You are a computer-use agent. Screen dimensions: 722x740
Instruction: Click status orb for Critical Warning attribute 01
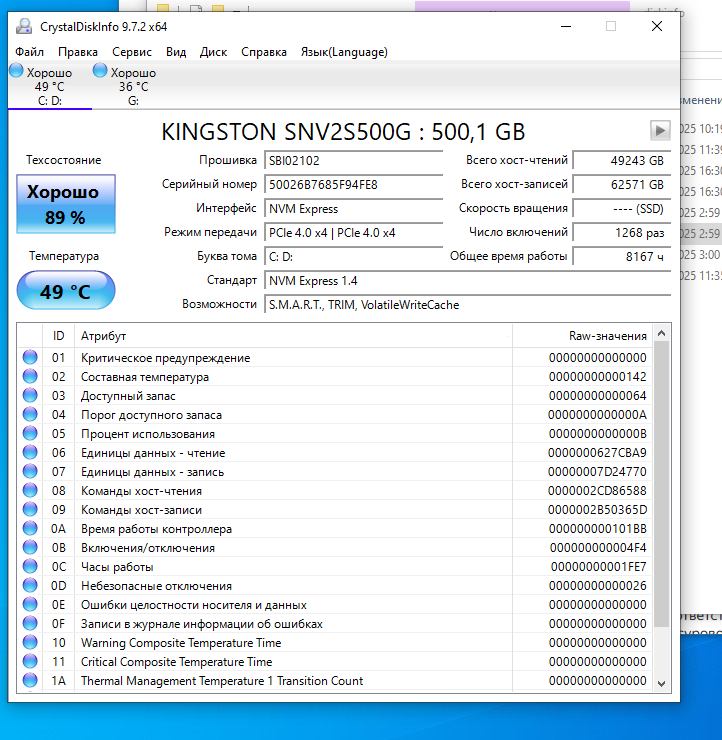click(30, 358)
